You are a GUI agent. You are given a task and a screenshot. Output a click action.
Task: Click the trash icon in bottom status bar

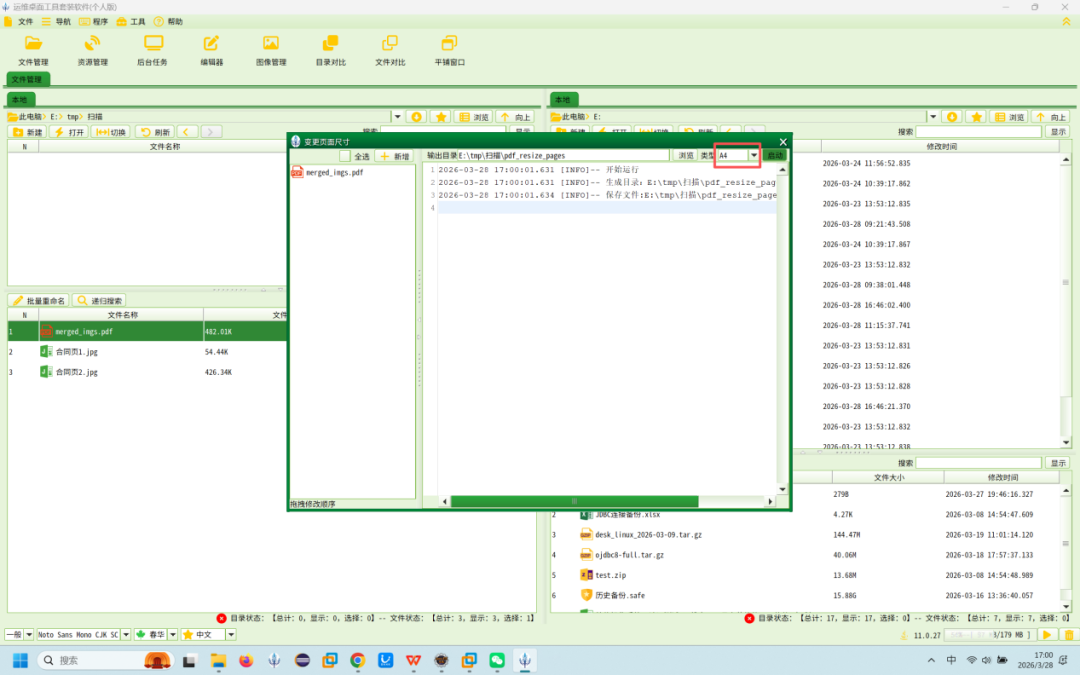(x=1069, y=634)
